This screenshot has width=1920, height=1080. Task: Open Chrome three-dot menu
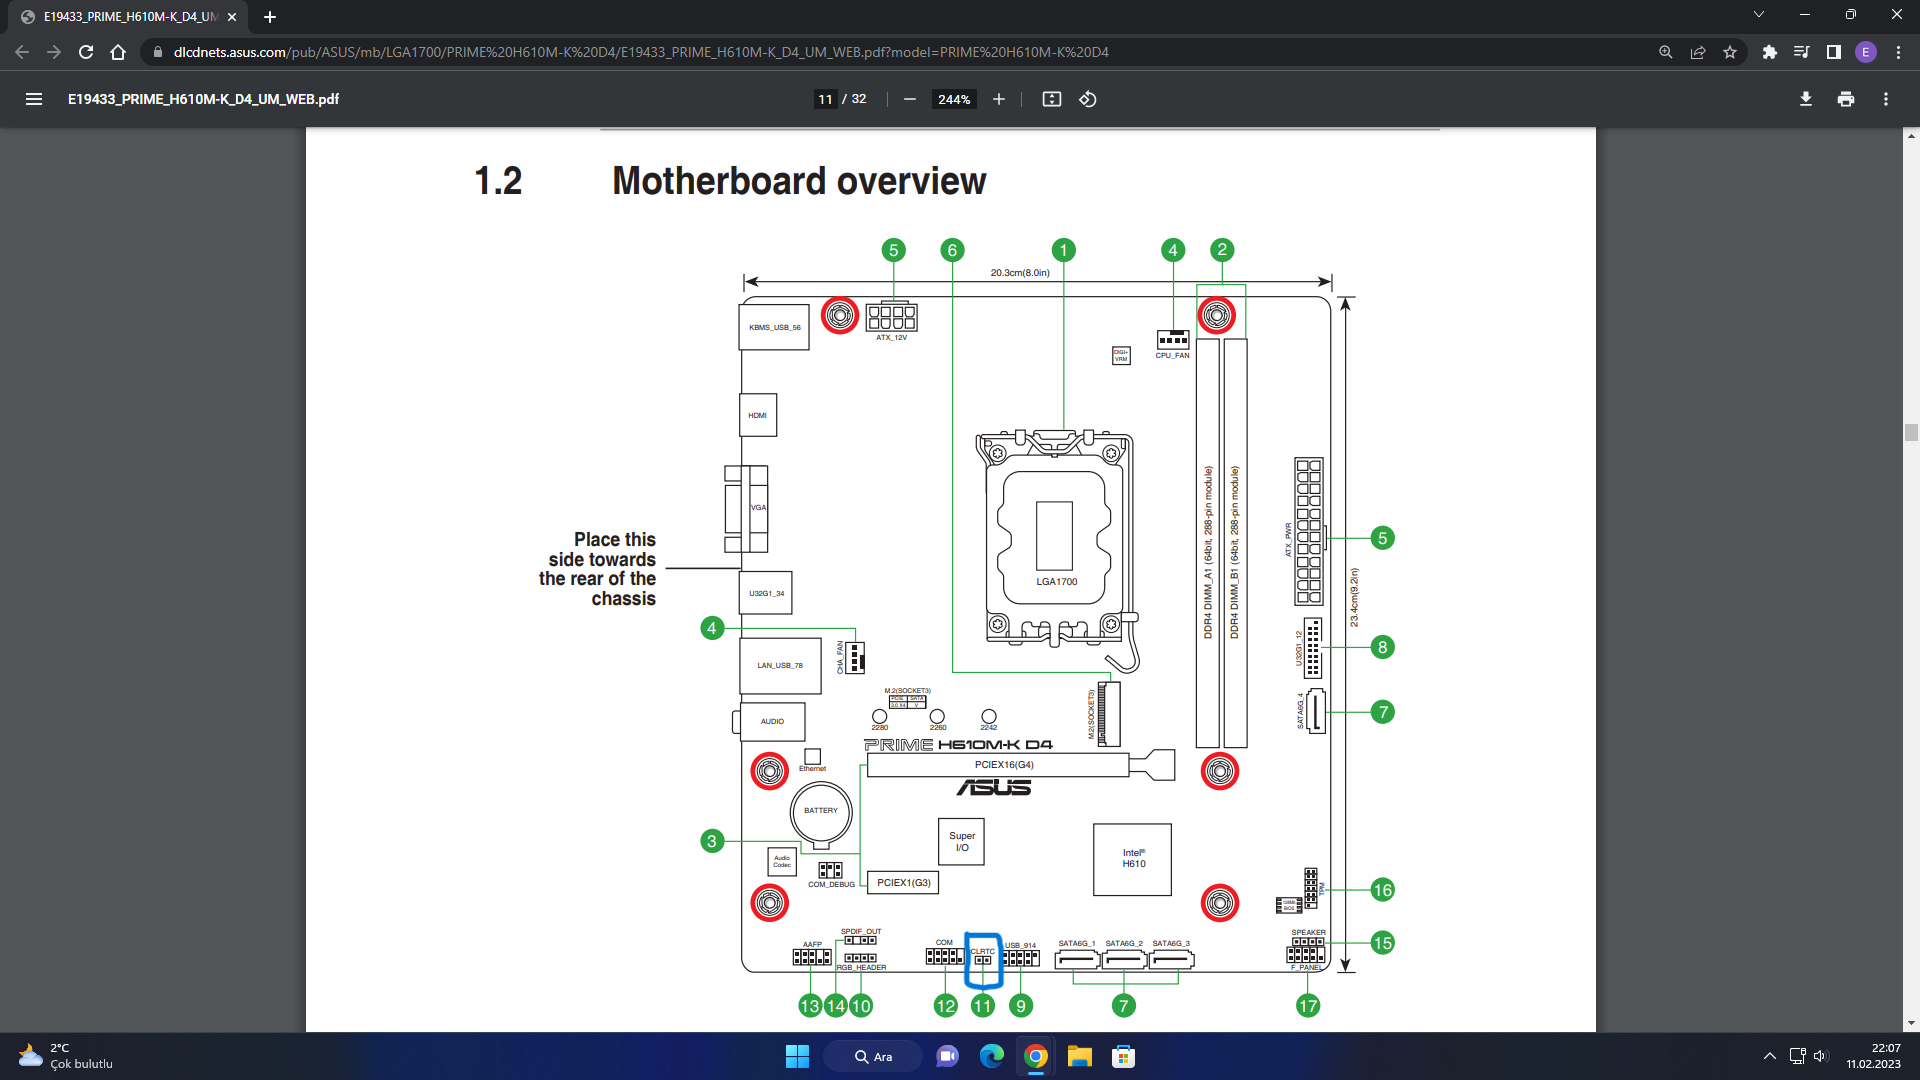click(x=1898, y=52)
